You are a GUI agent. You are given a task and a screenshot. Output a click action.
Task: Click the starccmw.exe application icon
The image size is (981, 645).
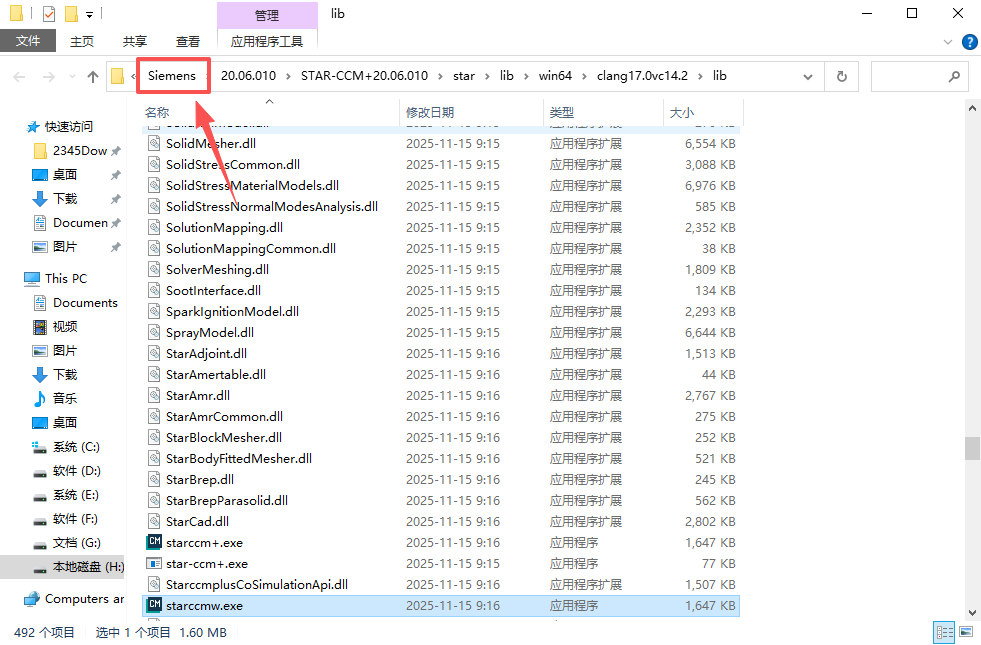tap(154, 605)
